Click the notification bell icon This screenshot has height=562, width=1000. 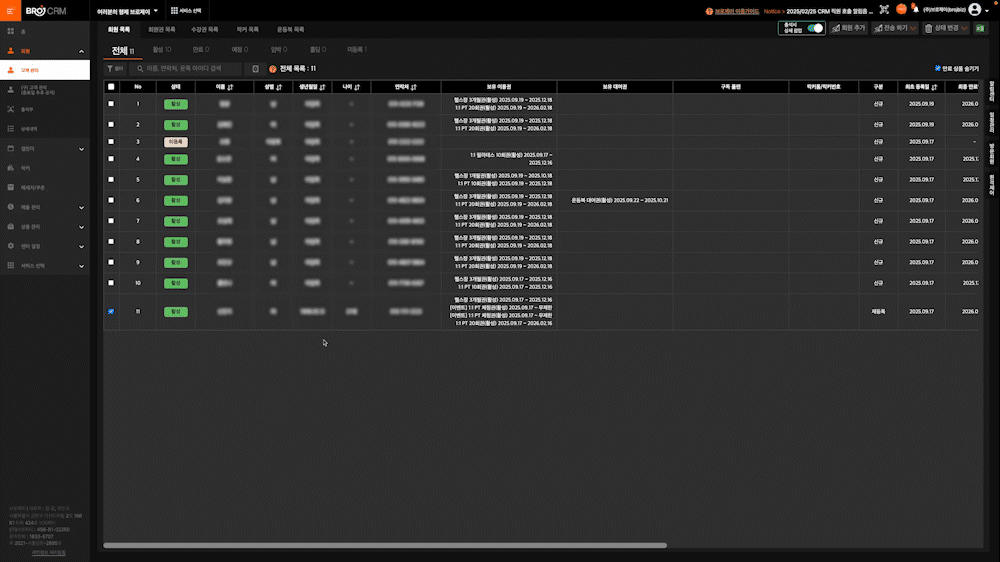[x=915, y=9]
